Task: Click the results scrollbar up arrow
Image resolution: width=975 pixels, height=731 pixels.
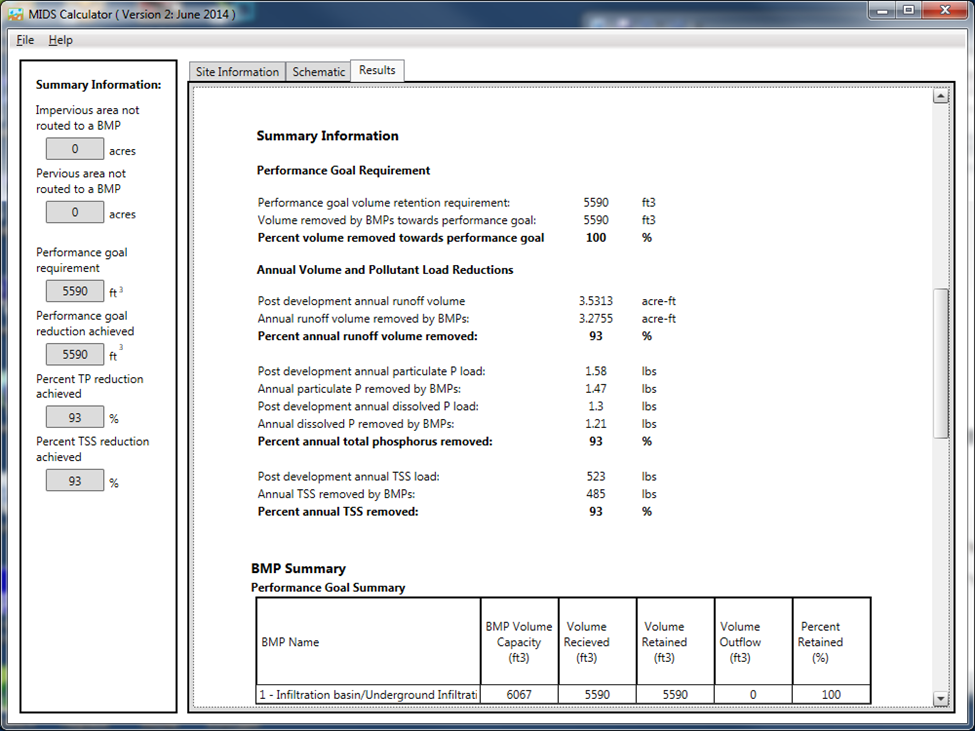Action: [x=940, y=96]
